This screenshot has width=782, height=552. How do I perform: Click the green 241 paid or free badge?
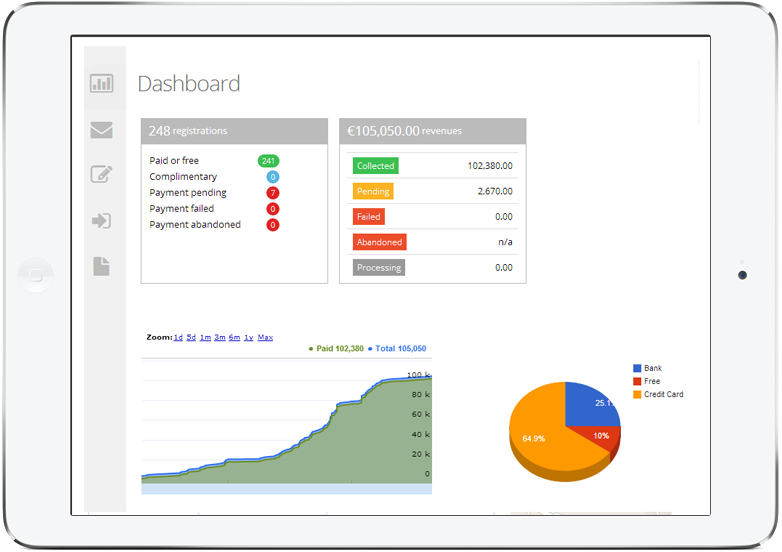click(268, 161)
